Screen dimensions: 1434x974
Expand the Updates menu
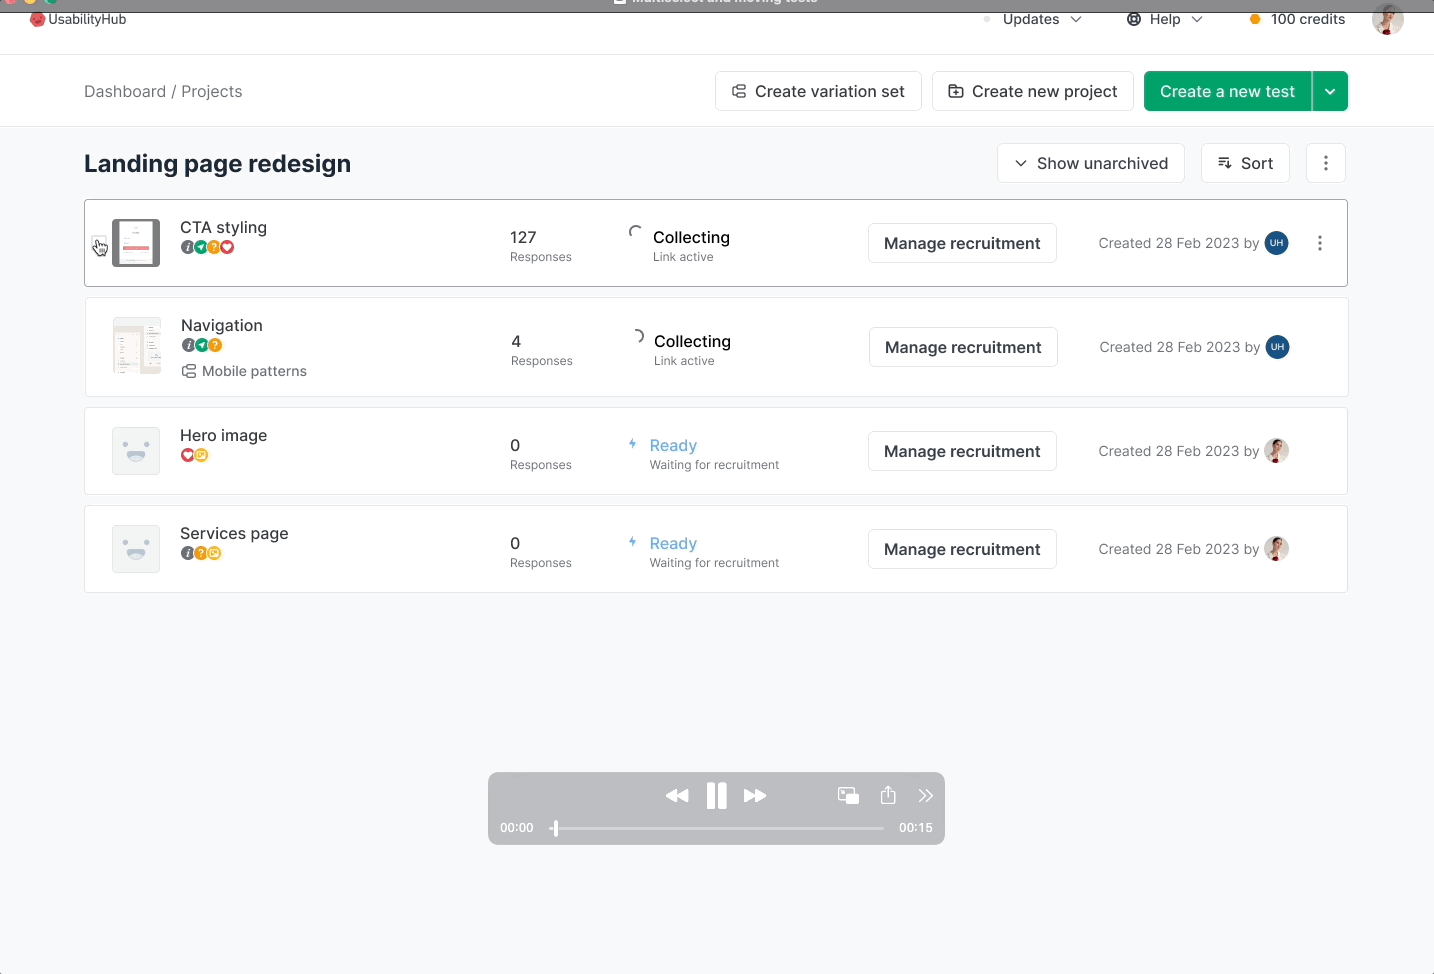(x=1041, y=19)
